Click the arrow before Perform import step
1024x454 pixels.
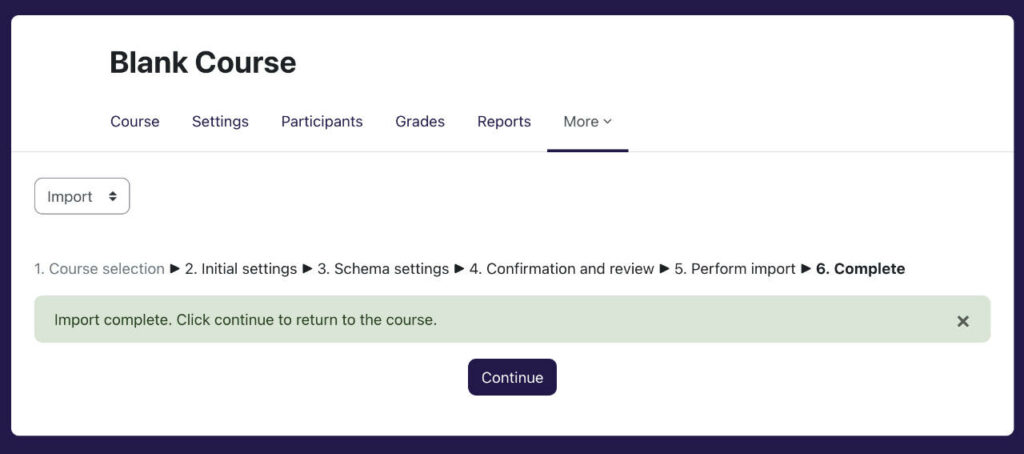[x=664, y=269]
